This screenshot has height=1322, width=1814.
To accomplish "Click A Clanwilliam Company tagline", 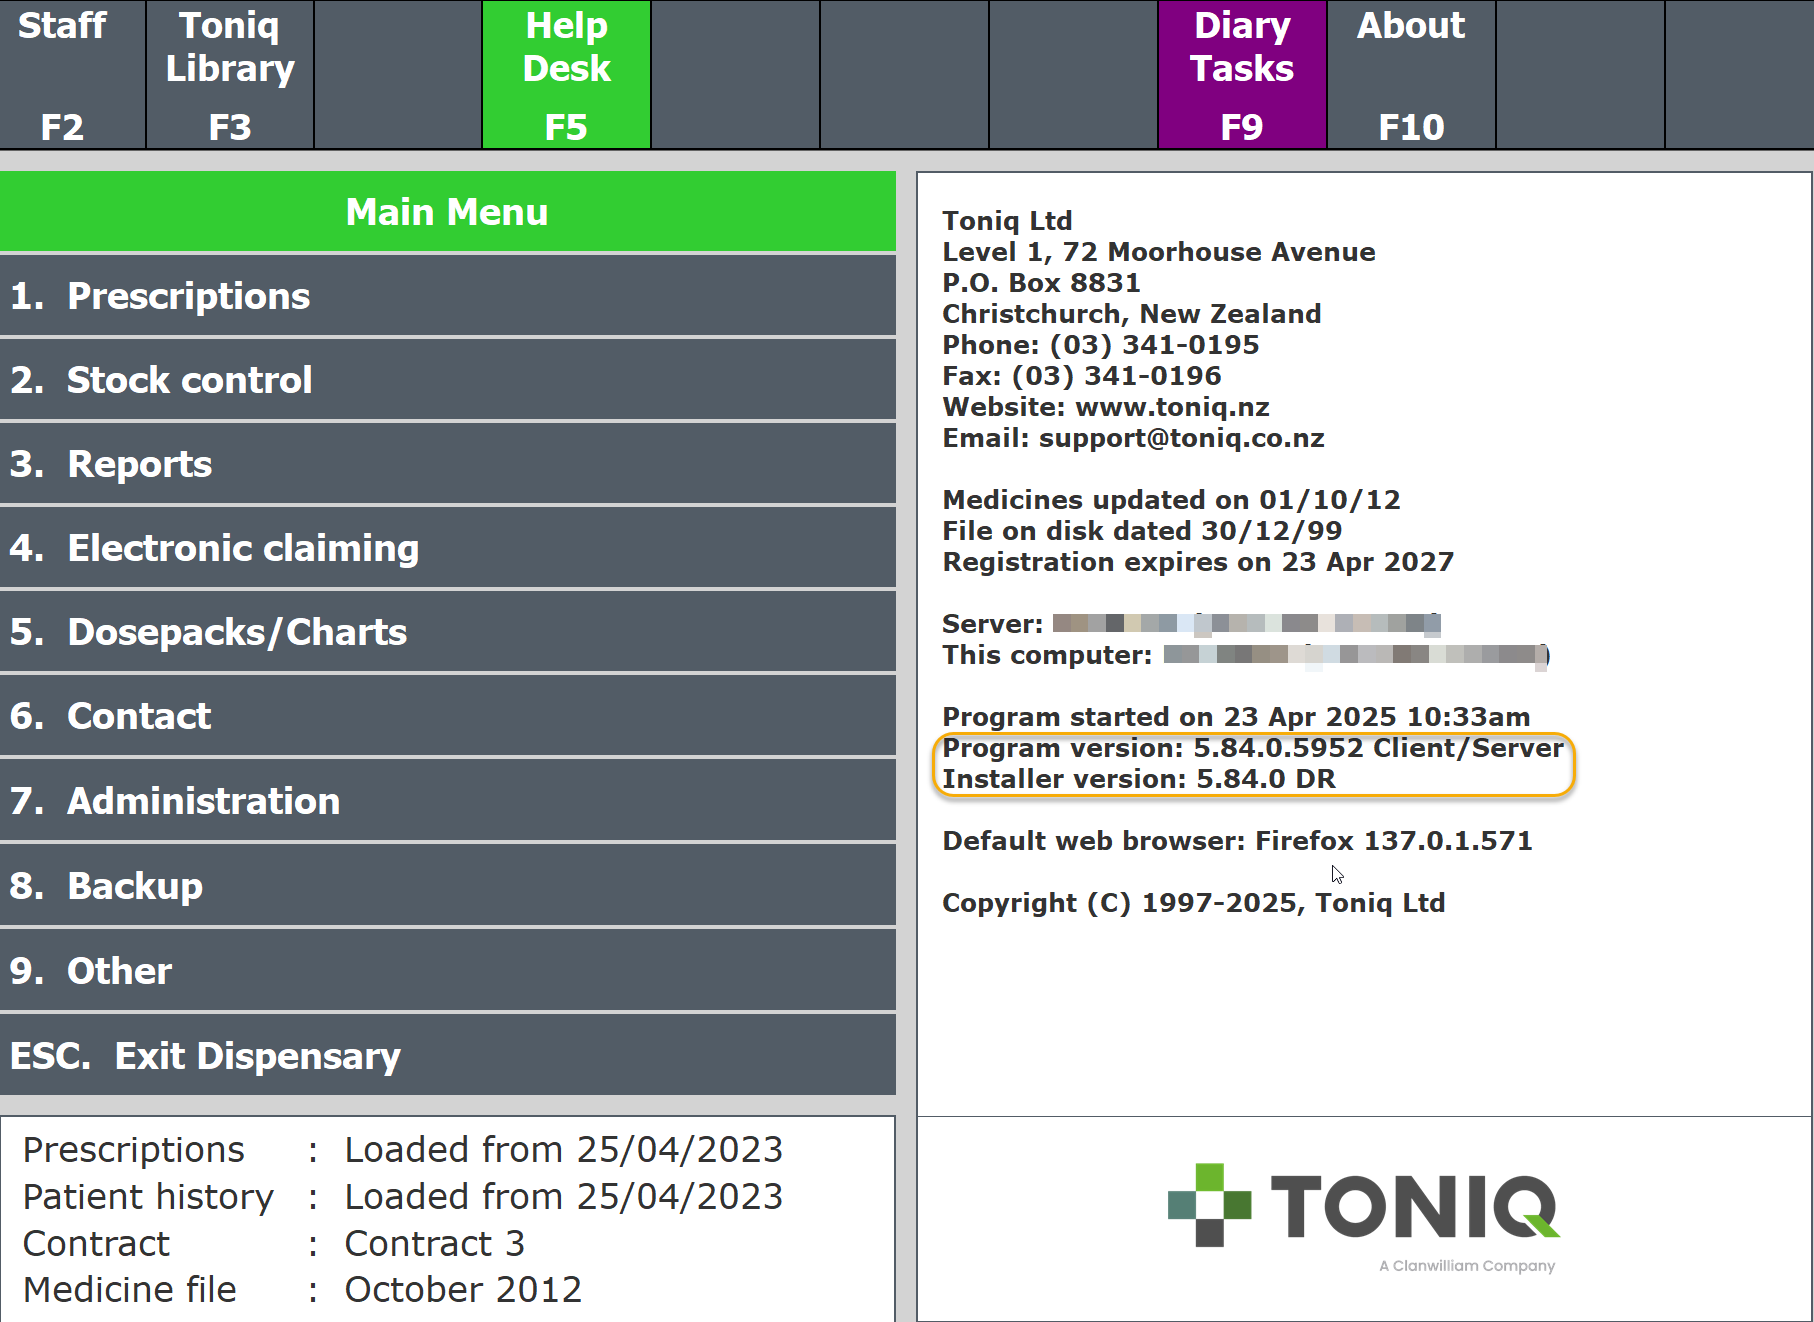I will [1467, 1266].
